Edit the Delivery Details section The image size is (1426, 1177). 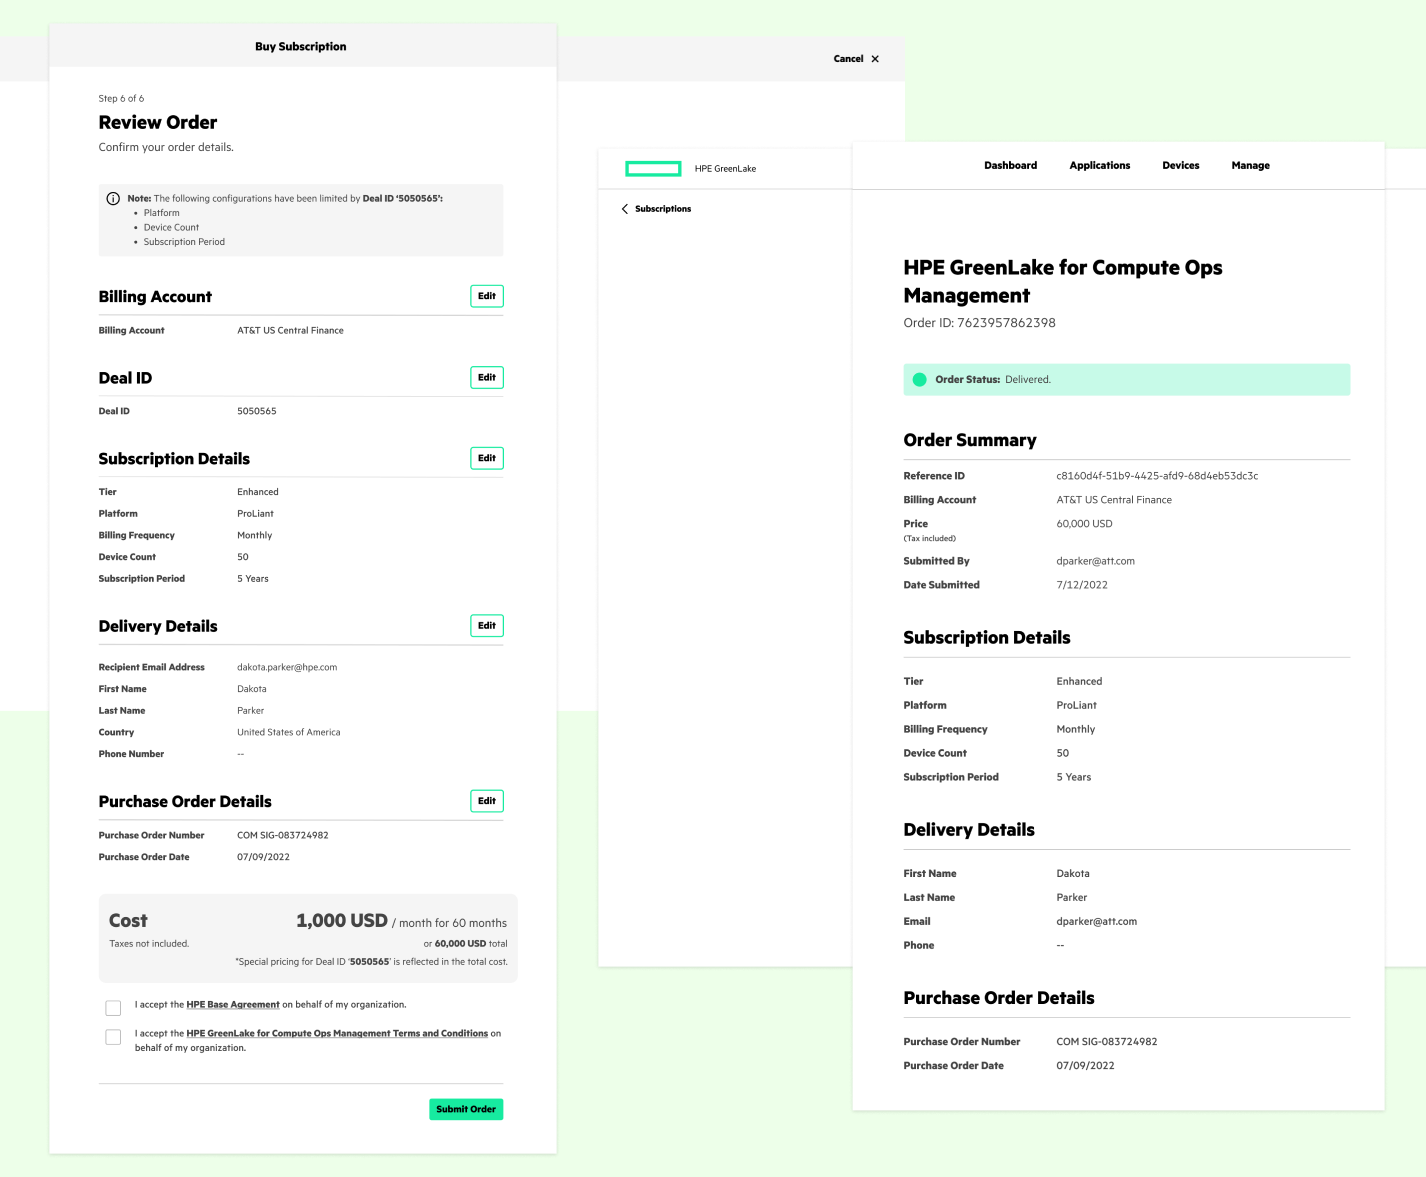(487, 626)
